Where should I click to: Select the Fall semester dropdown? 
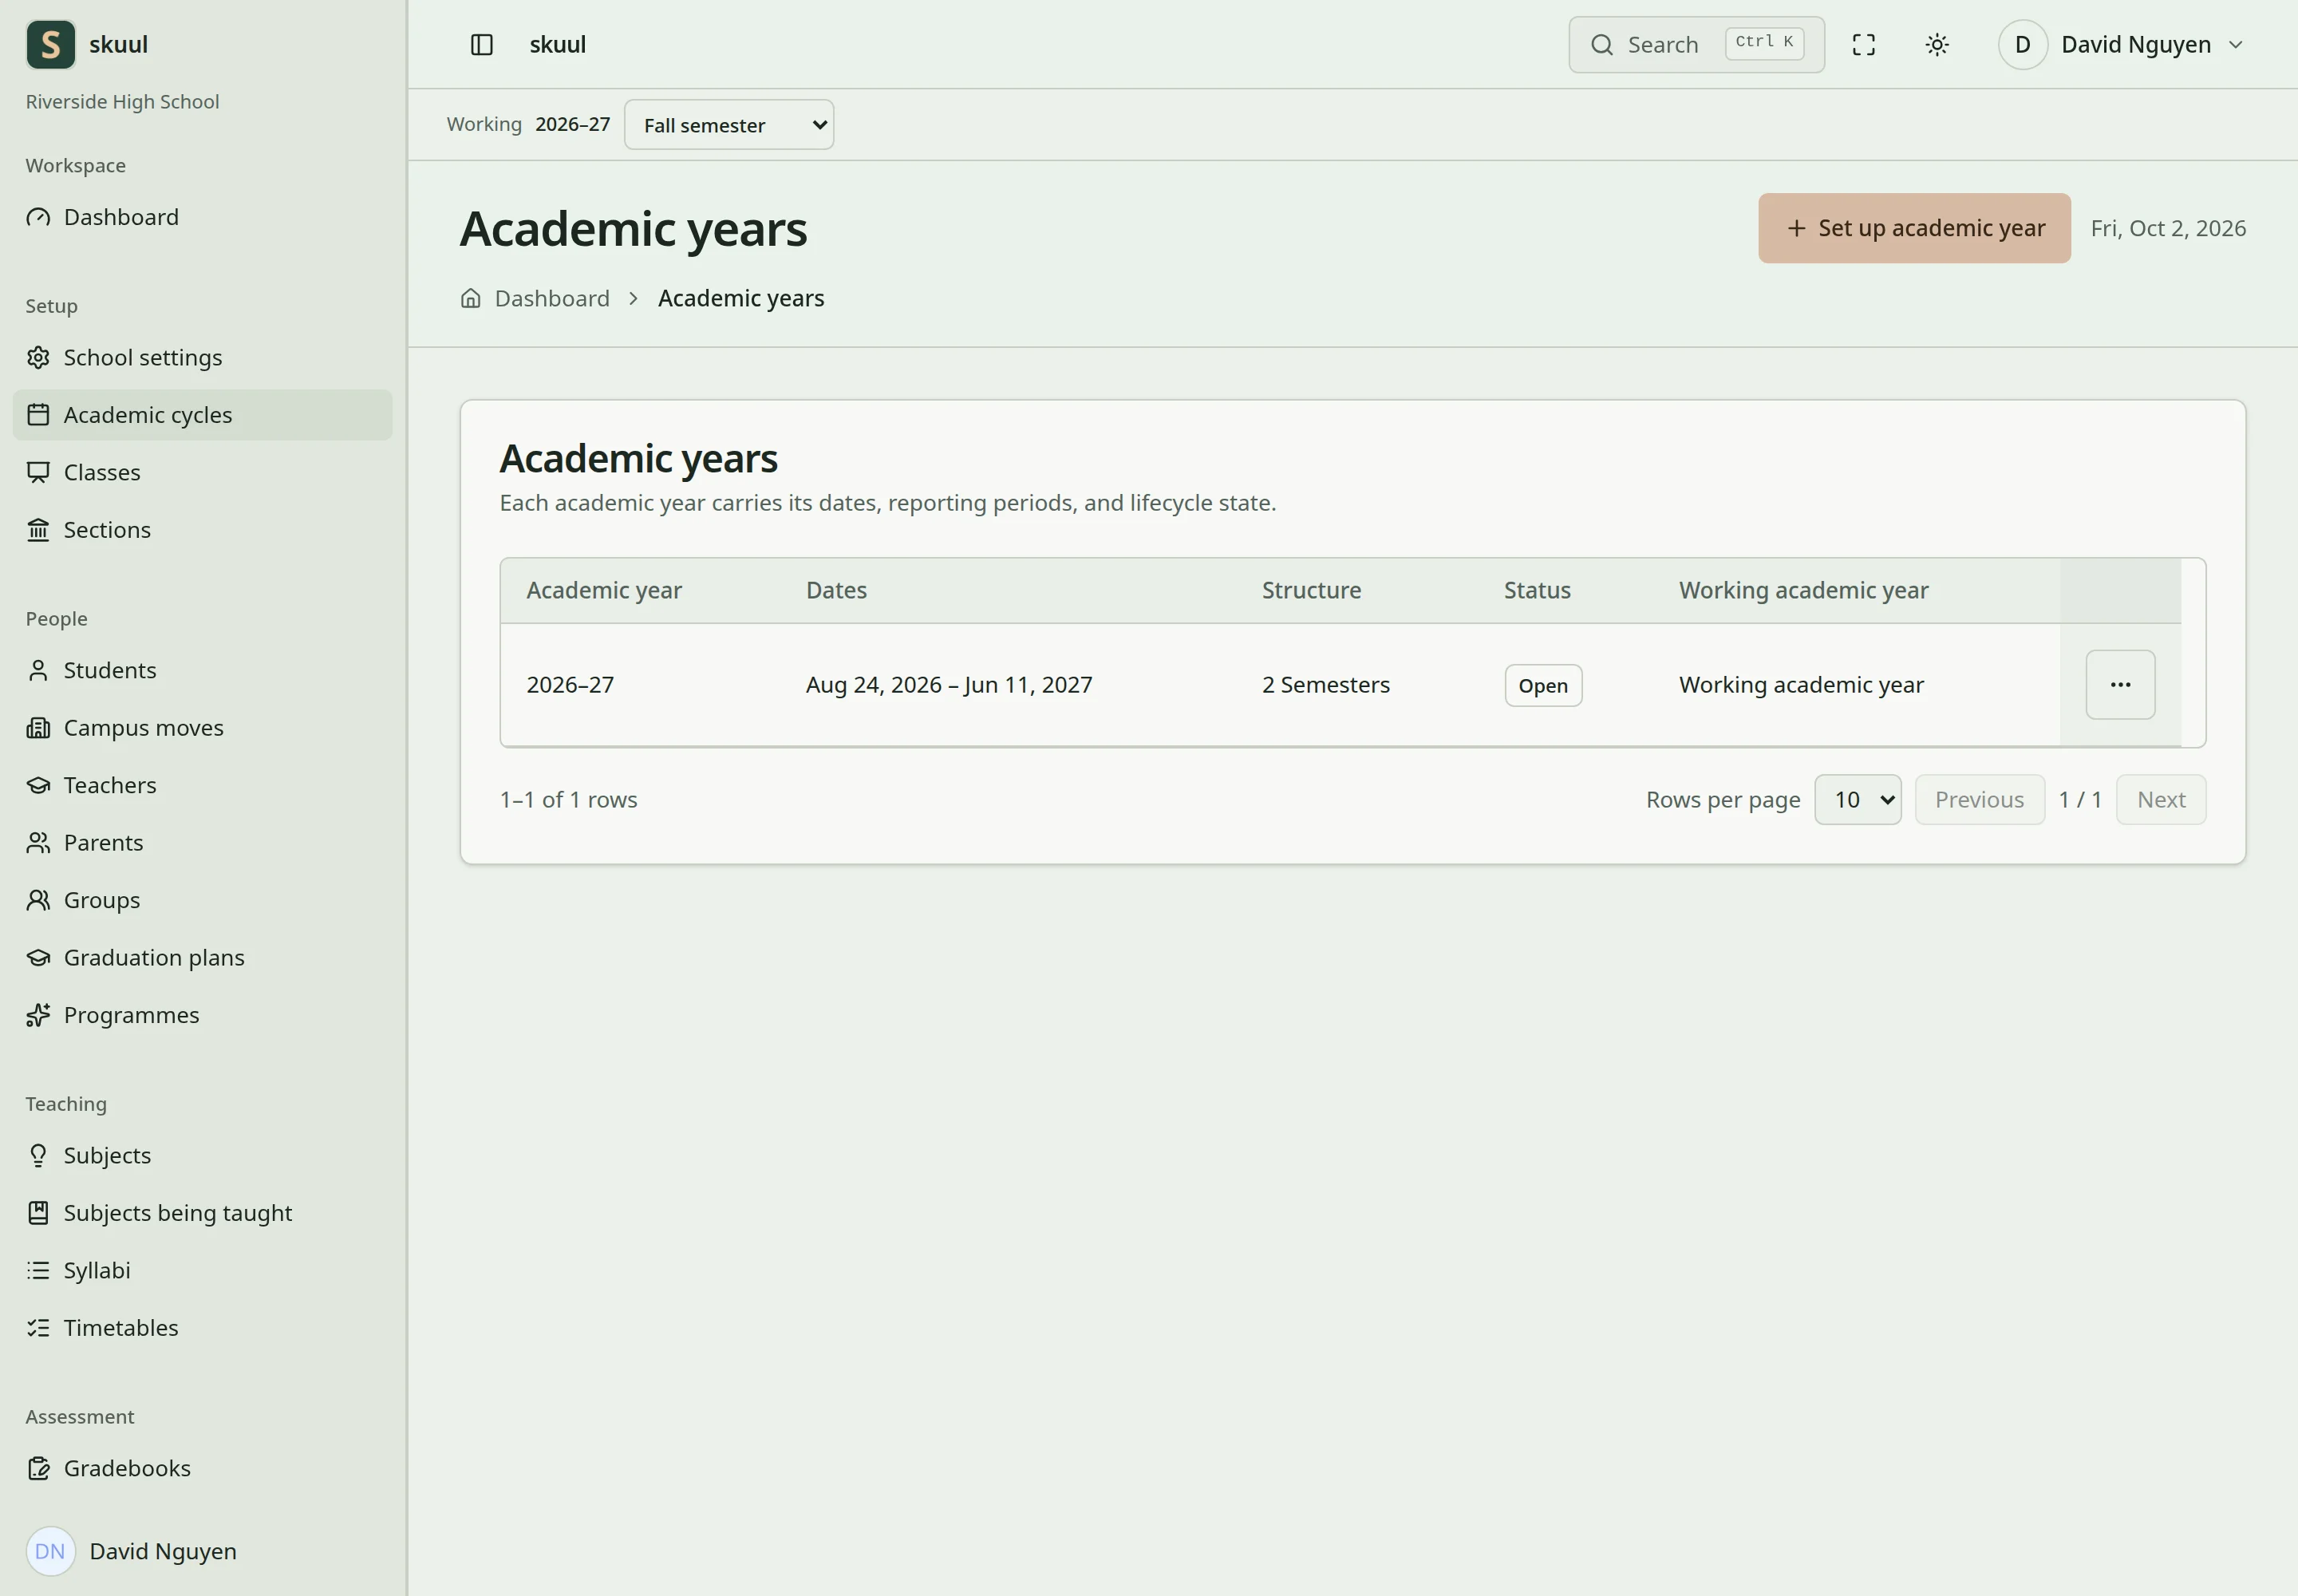click(729, 125)
